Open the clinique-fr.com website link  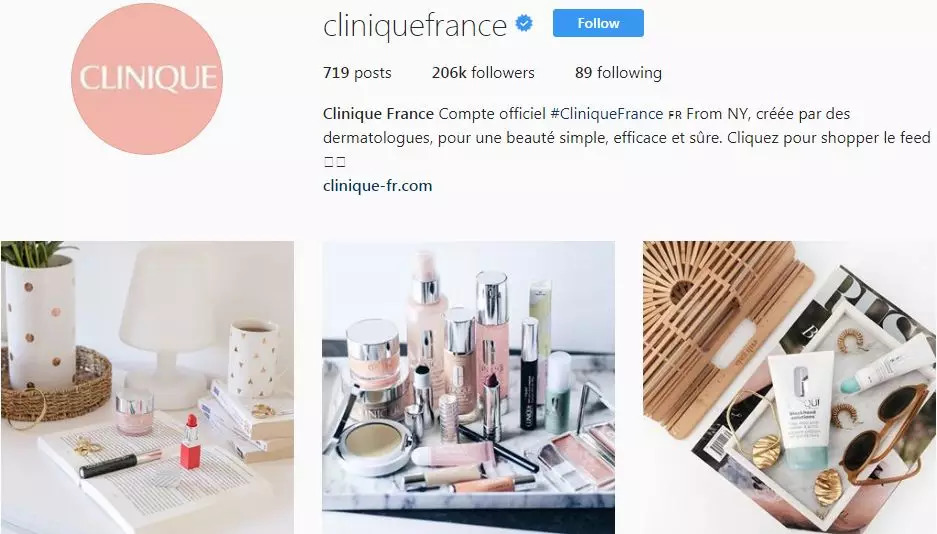coord(377,186)
